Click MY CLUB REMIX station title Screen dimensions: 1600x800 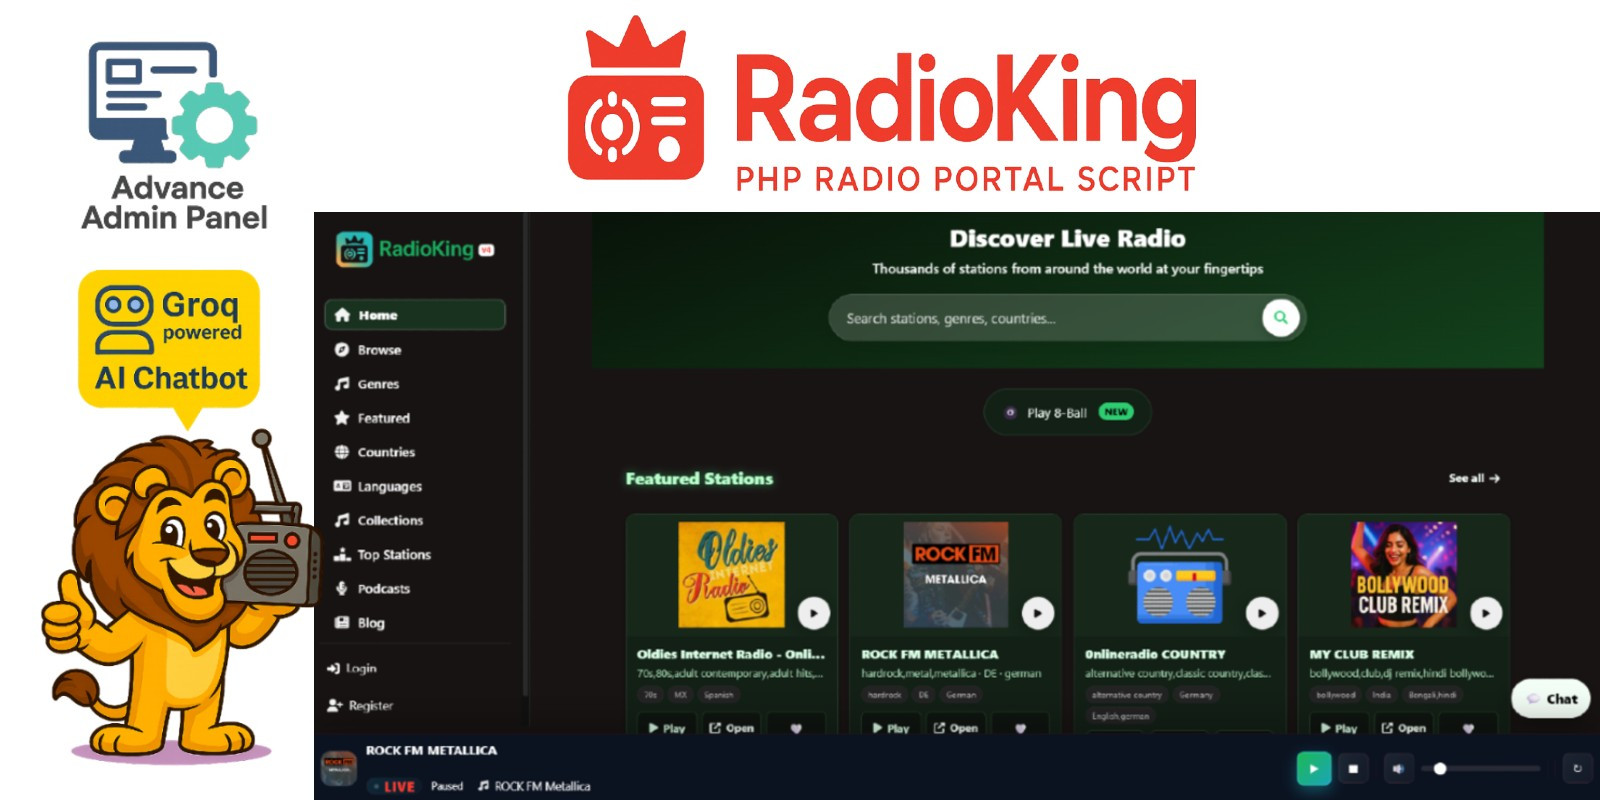[x=1362, y=654]
